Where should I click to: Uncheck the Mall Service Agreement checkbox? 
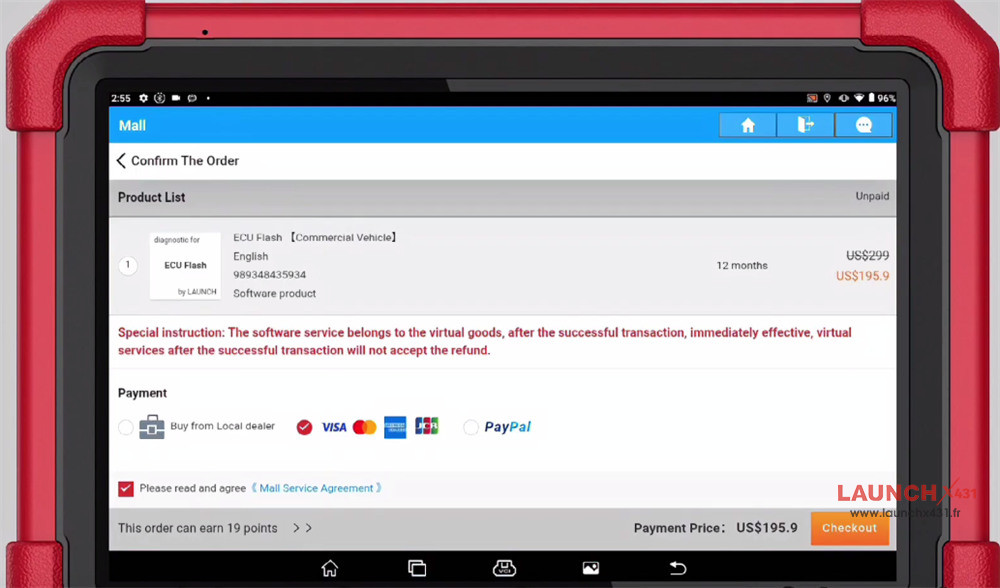tap(125, 489)
